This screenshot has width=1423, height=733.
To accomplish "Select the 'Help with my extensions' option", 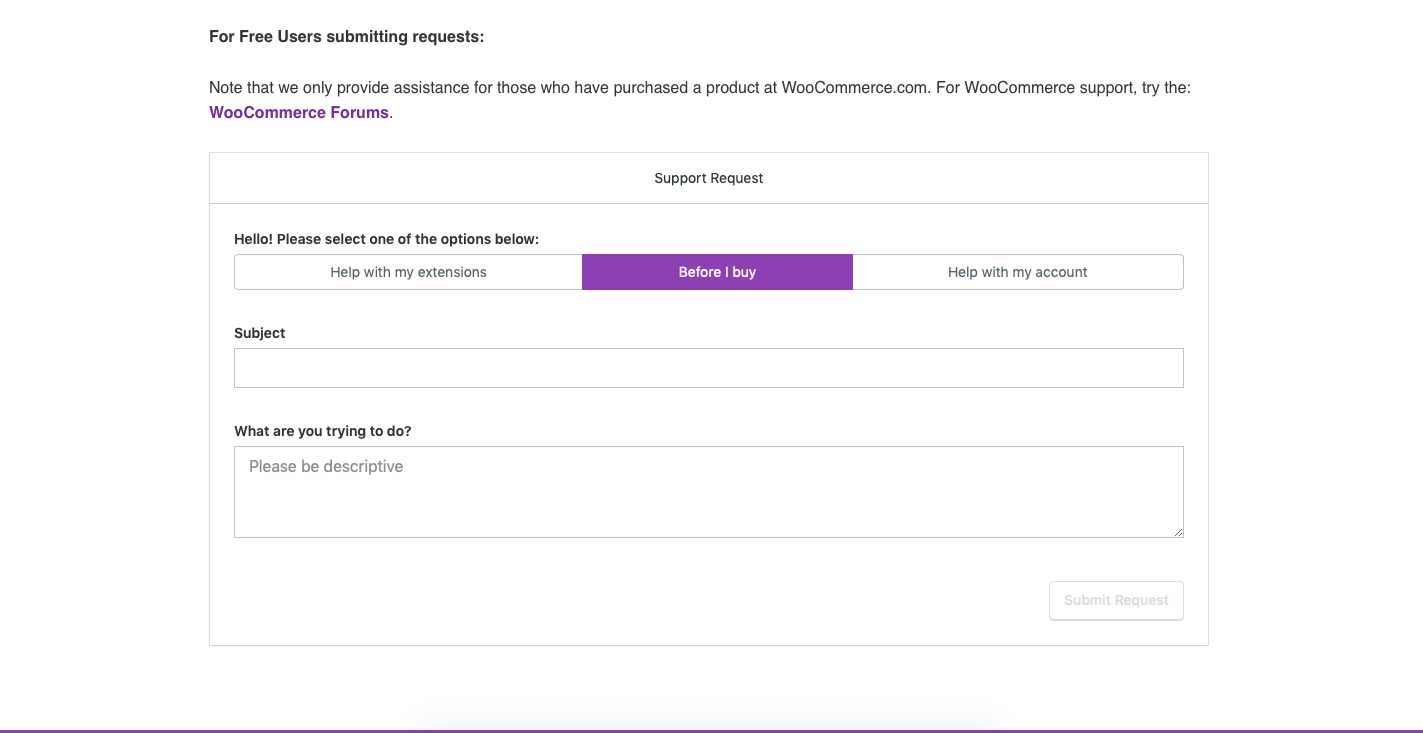I will pyautogui.click(x=408, y=272).
